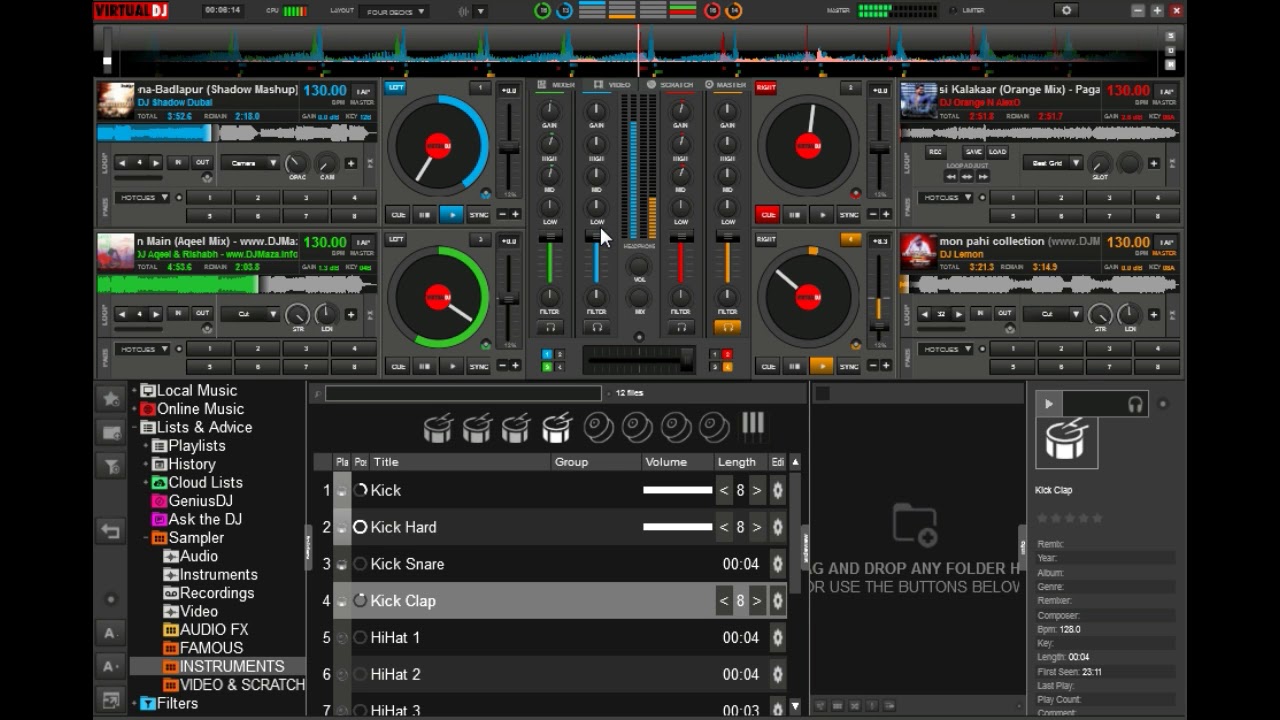Click the browser search input field
Screen dimensions: 1280x720
coord(463,394)
